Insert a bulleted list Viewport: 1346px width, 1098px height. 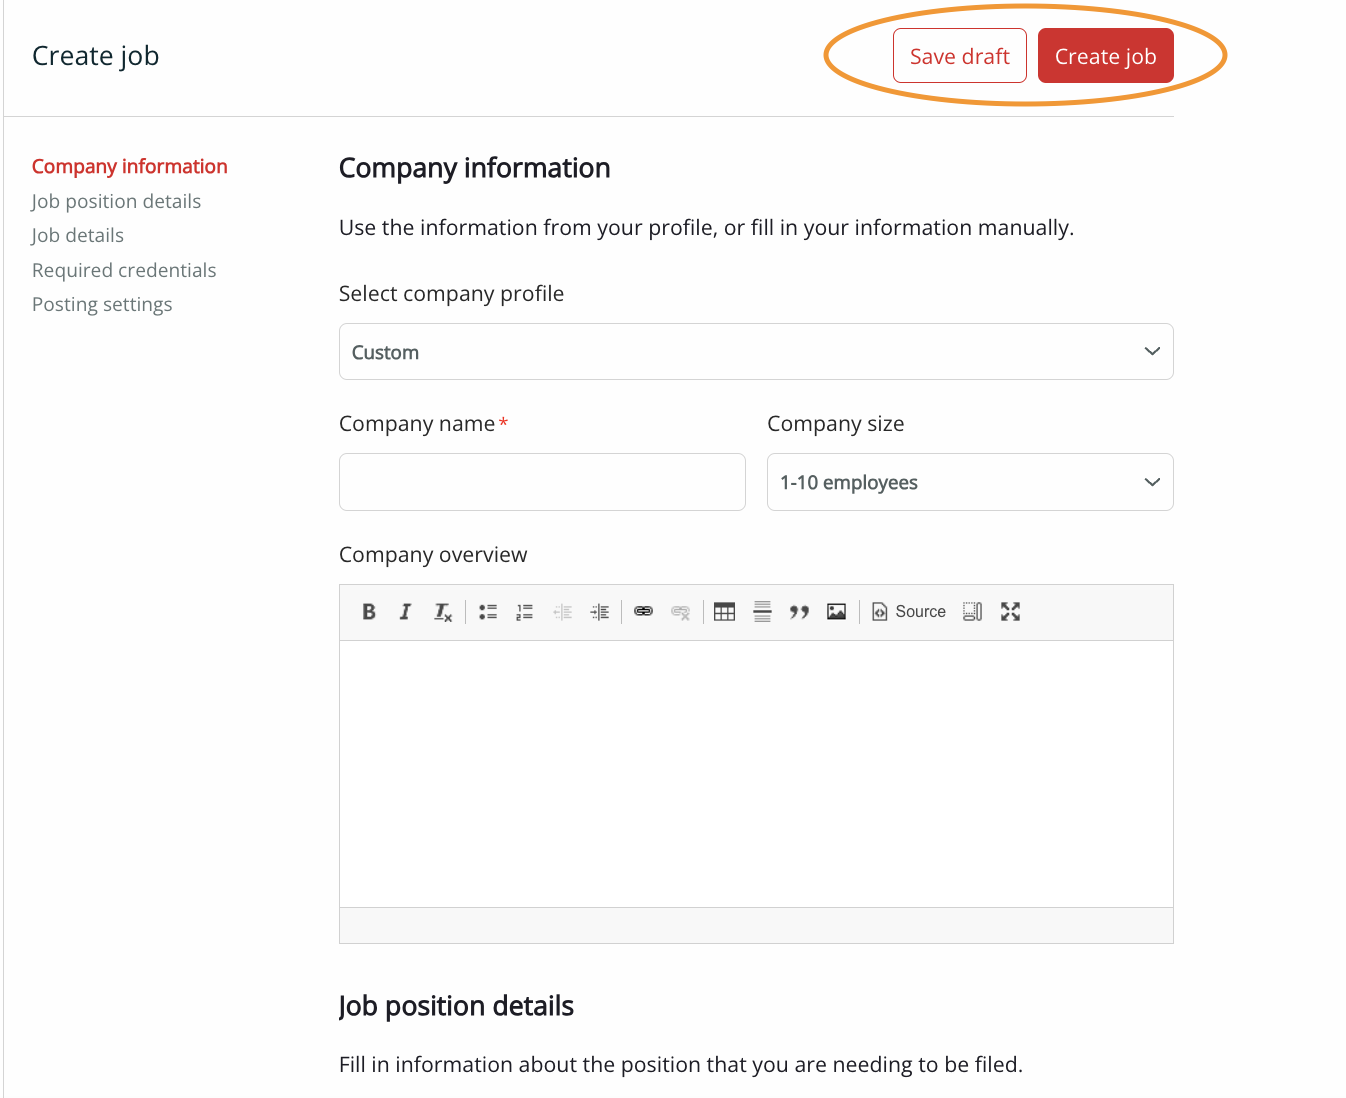tap(488, 612)
